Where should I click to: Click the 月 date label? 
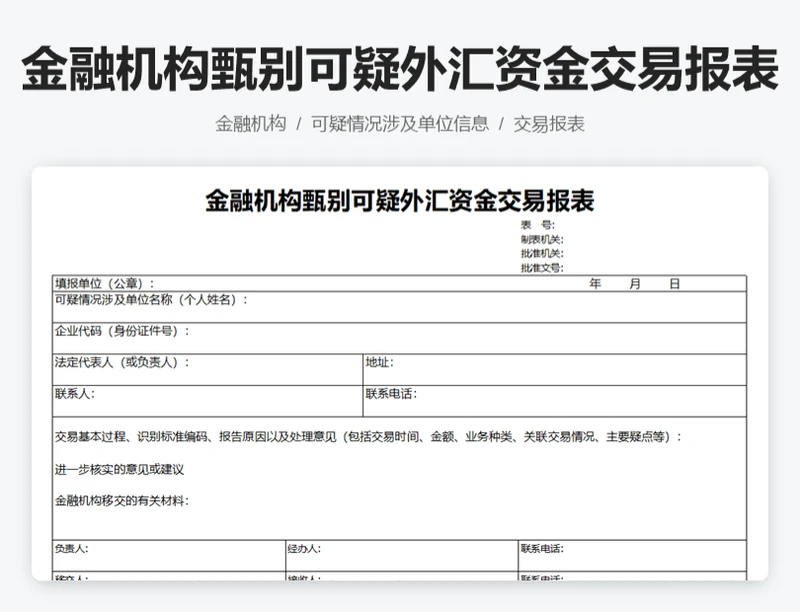tap(635, 284)
